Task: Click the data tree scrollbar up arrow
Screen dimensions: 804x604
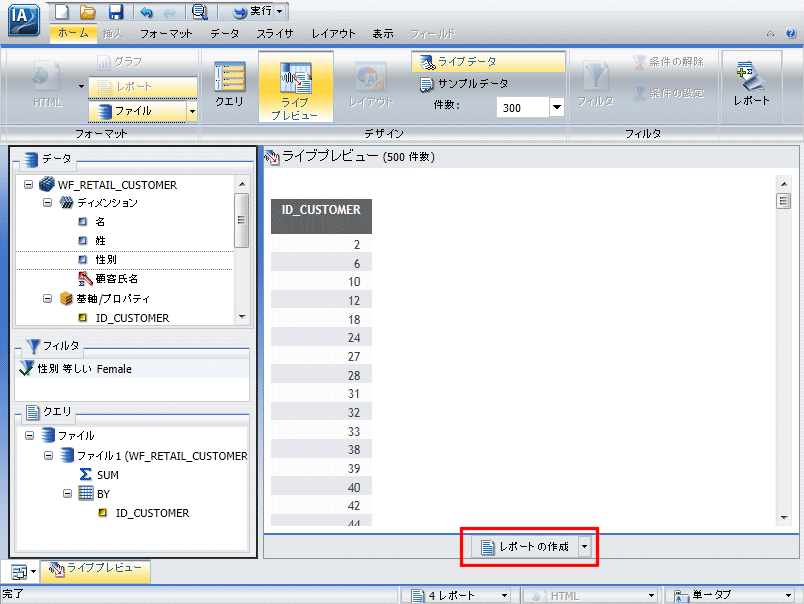Action: click(242, 184)
